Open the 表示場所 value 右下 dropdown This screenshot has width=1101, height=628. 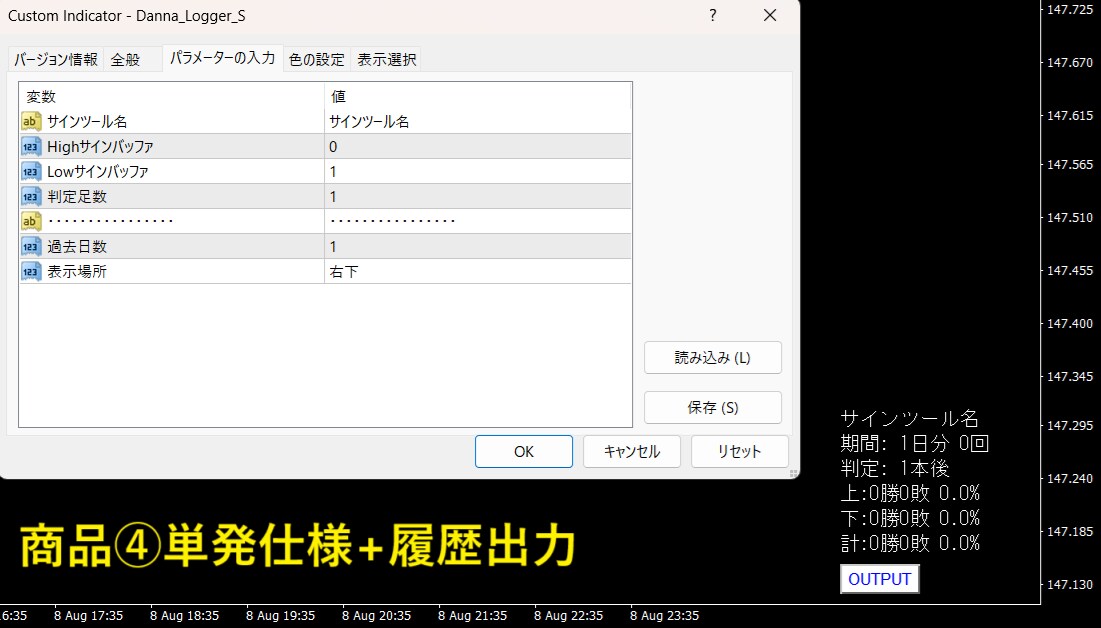click(x=477, y=271)
